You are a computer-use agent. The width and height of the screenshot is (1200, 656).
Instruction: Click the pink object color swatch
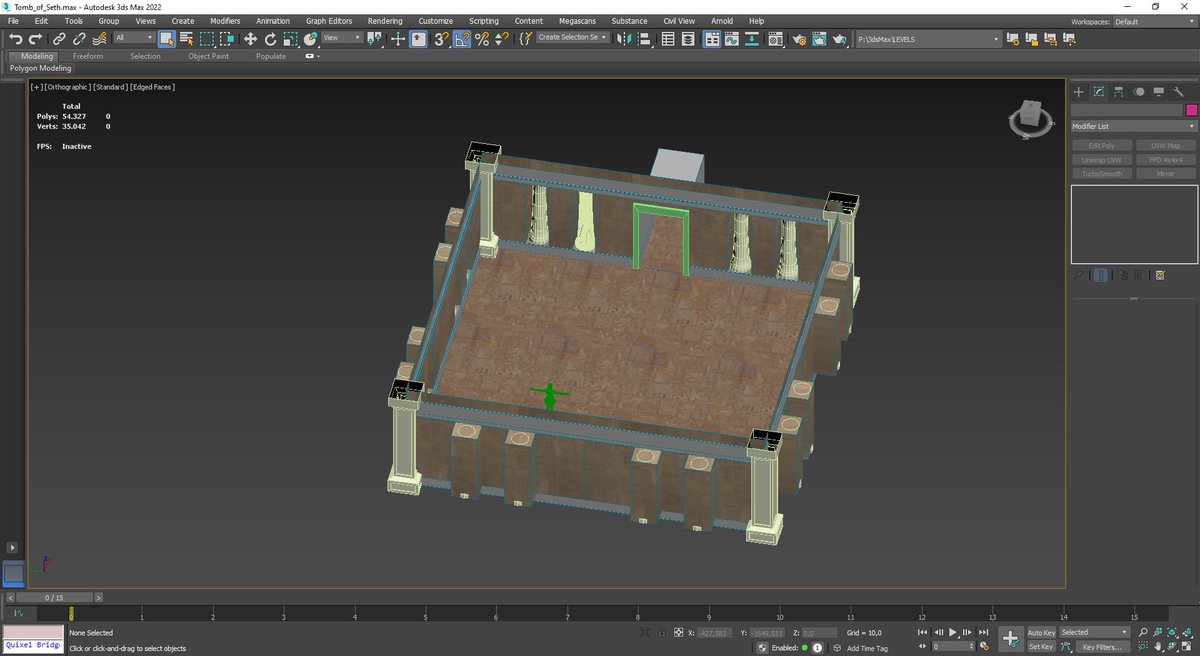click(x=1191, y=110)
